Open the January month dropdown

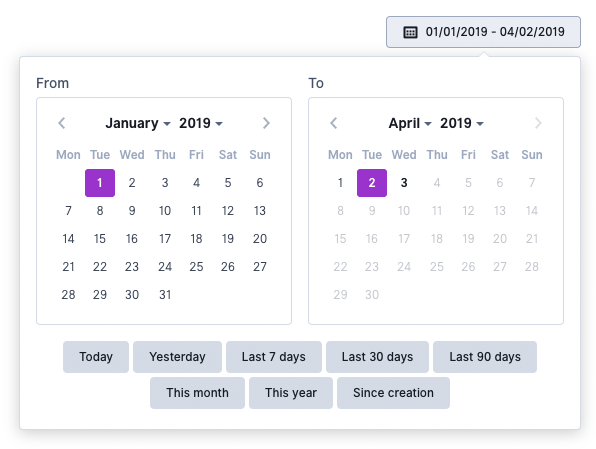click(x=138, y=123)
